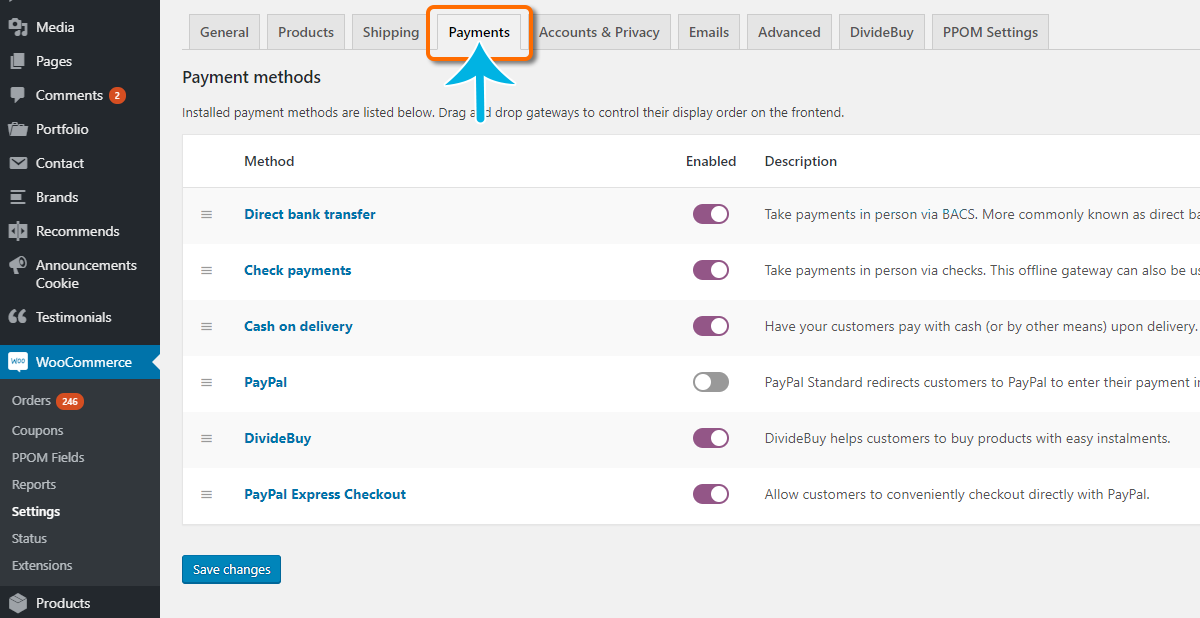
Task: Click the WooCommerce logo icon
Action: tap(18, 362)
